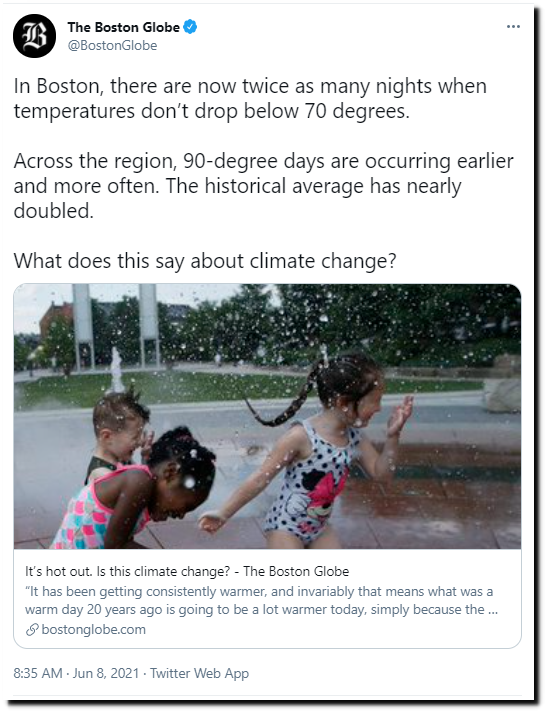Click the Boston Globe profile avatar
The image size is (545, 711).
pos(34,36)
